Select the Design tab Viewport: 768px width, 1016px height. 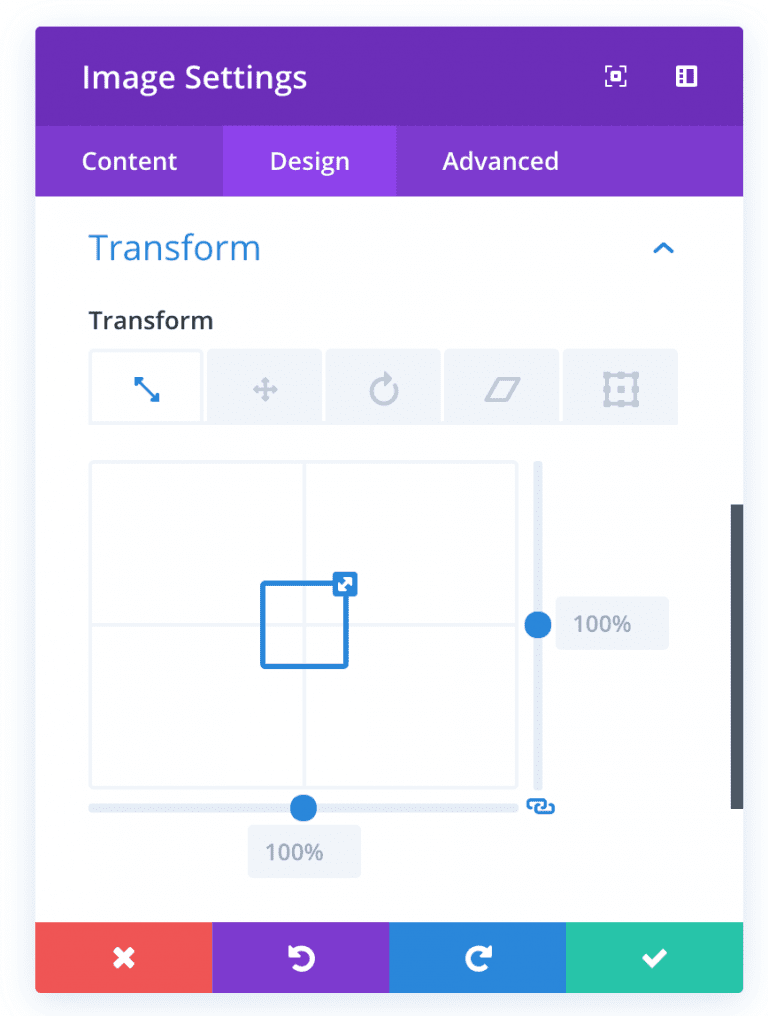pos(309,160)
